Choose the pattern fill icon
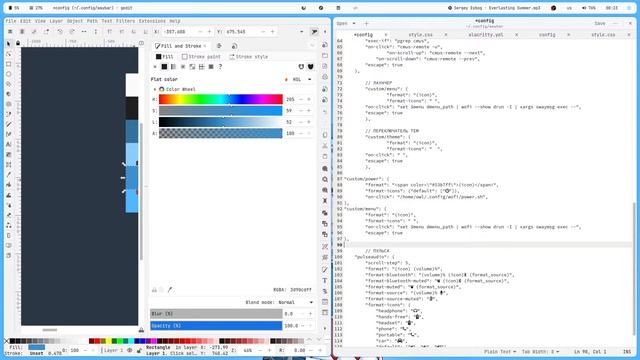 (x=202, y=67)
